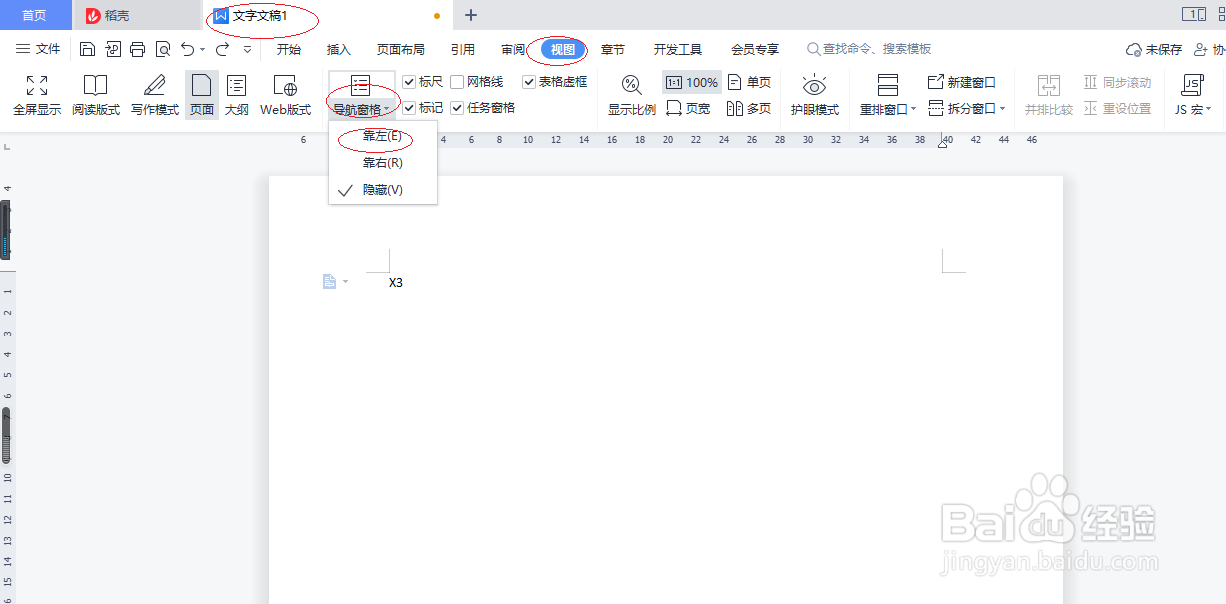Viewport: 1226px width, 604px height.
Task: Reset zoom to 100%
Action: pyautogui.click(x=691, y=82)
